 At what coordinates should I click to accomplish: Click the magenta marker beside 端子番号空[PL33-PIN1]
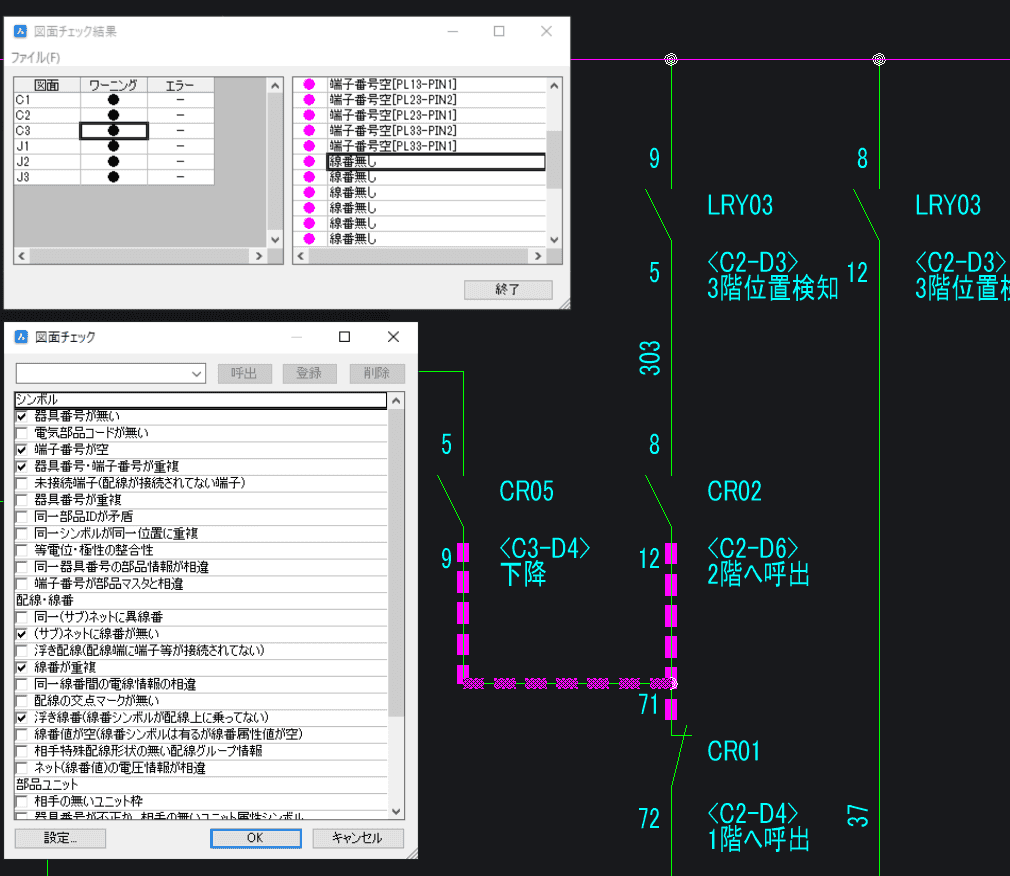(309, 146)
